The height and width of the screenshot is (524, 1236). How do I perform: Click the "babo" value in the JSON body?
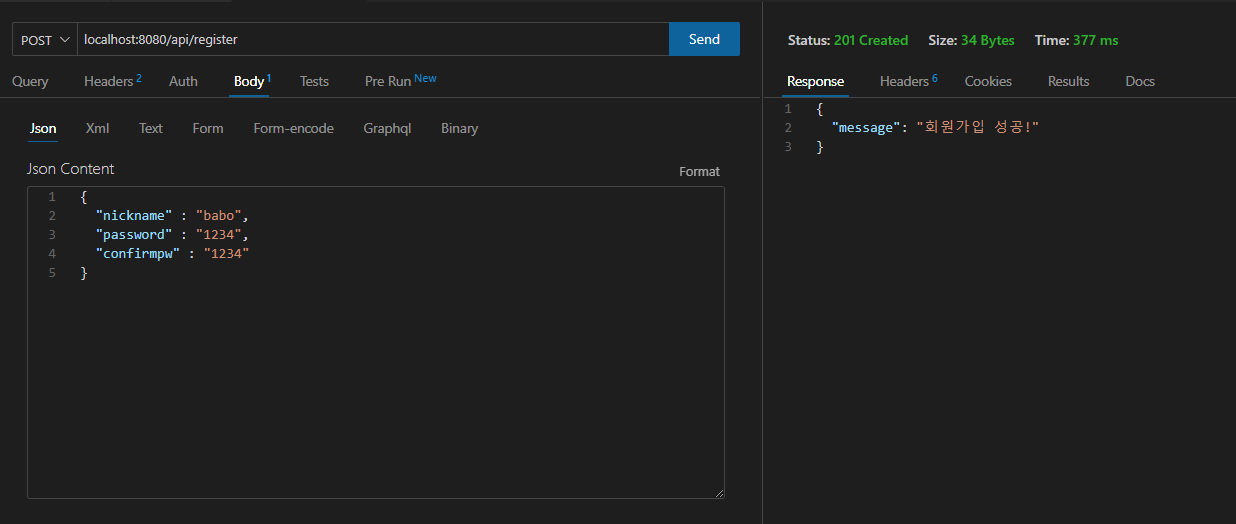[x=219, y=215]
